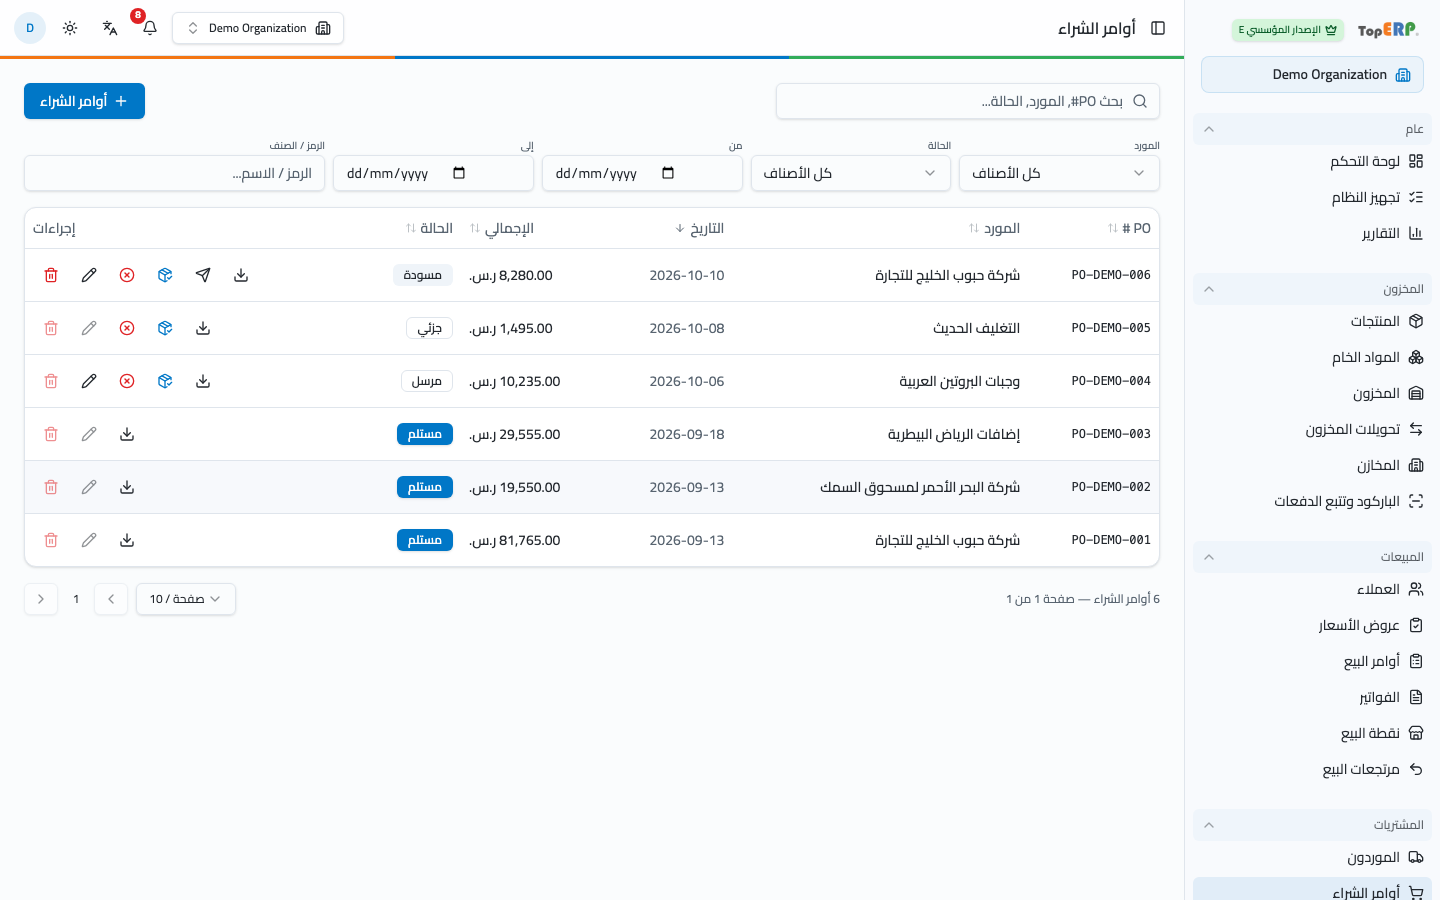
Task: Download PO-DEMO-003 document
Action: [127, 434]
